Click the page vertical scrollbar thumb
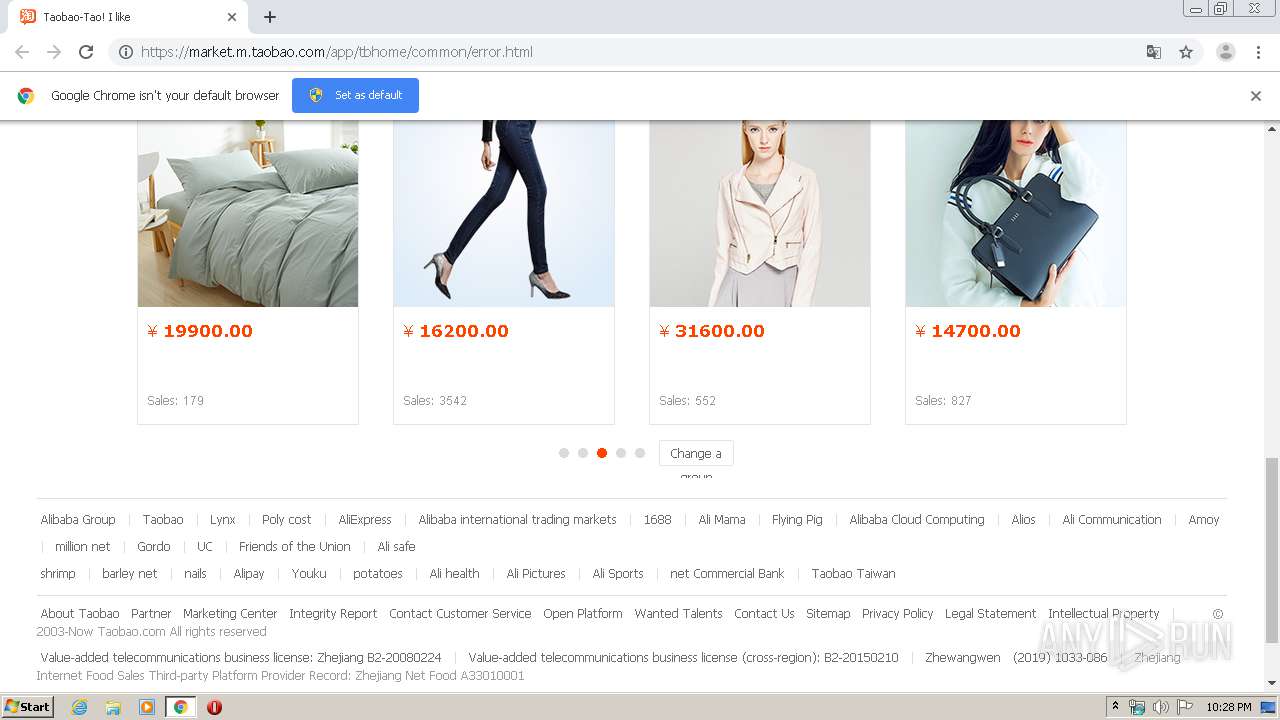The image size is (1280, 720). point(1271,550)
